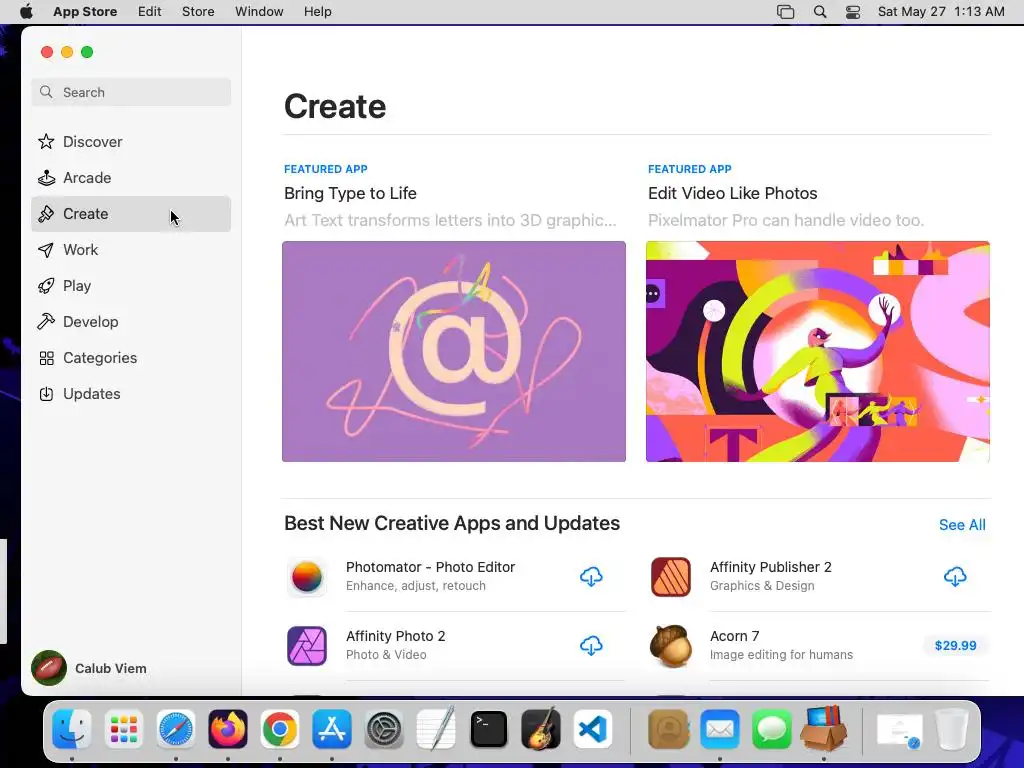Click the Search field in sidebar
Screen dimensions: 1024x768
tap(131, 92)
